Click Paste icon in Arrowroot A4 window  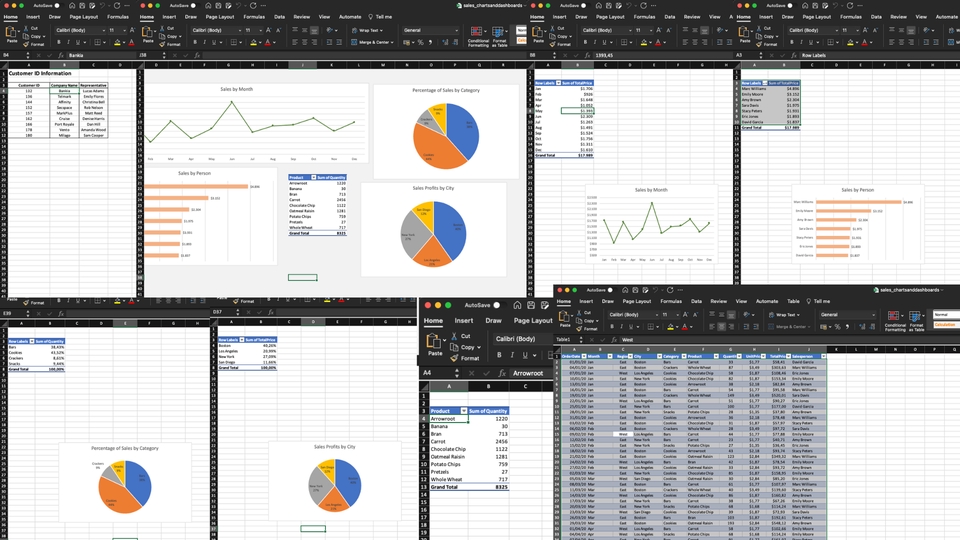pyautogui.click(x=434, y=340)
